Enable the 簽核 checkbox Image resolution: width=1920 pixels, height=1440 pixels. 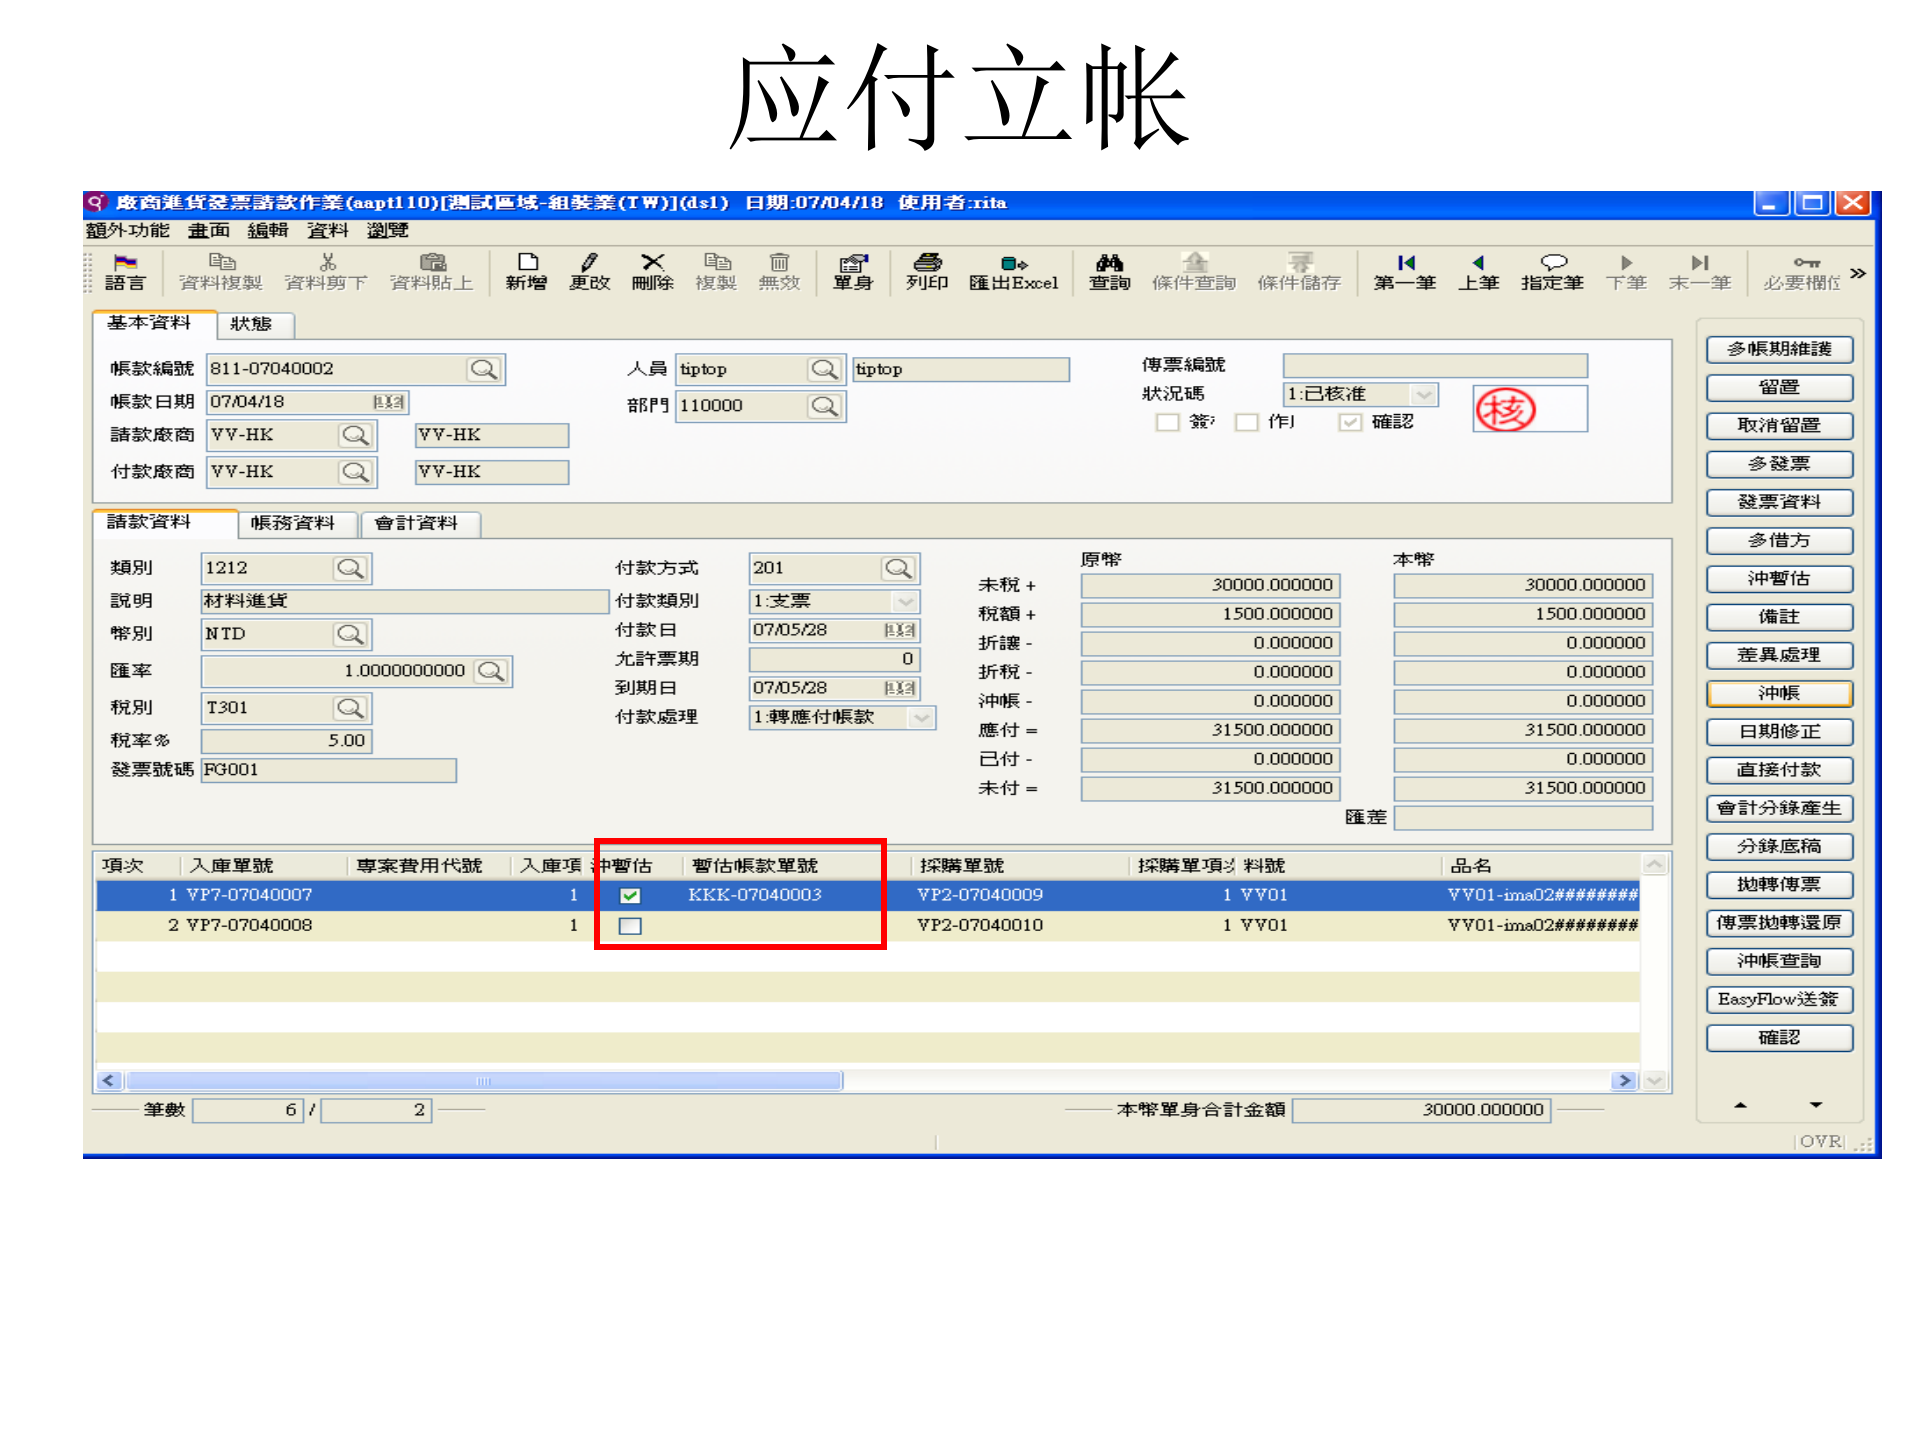tap(1168, 422)
